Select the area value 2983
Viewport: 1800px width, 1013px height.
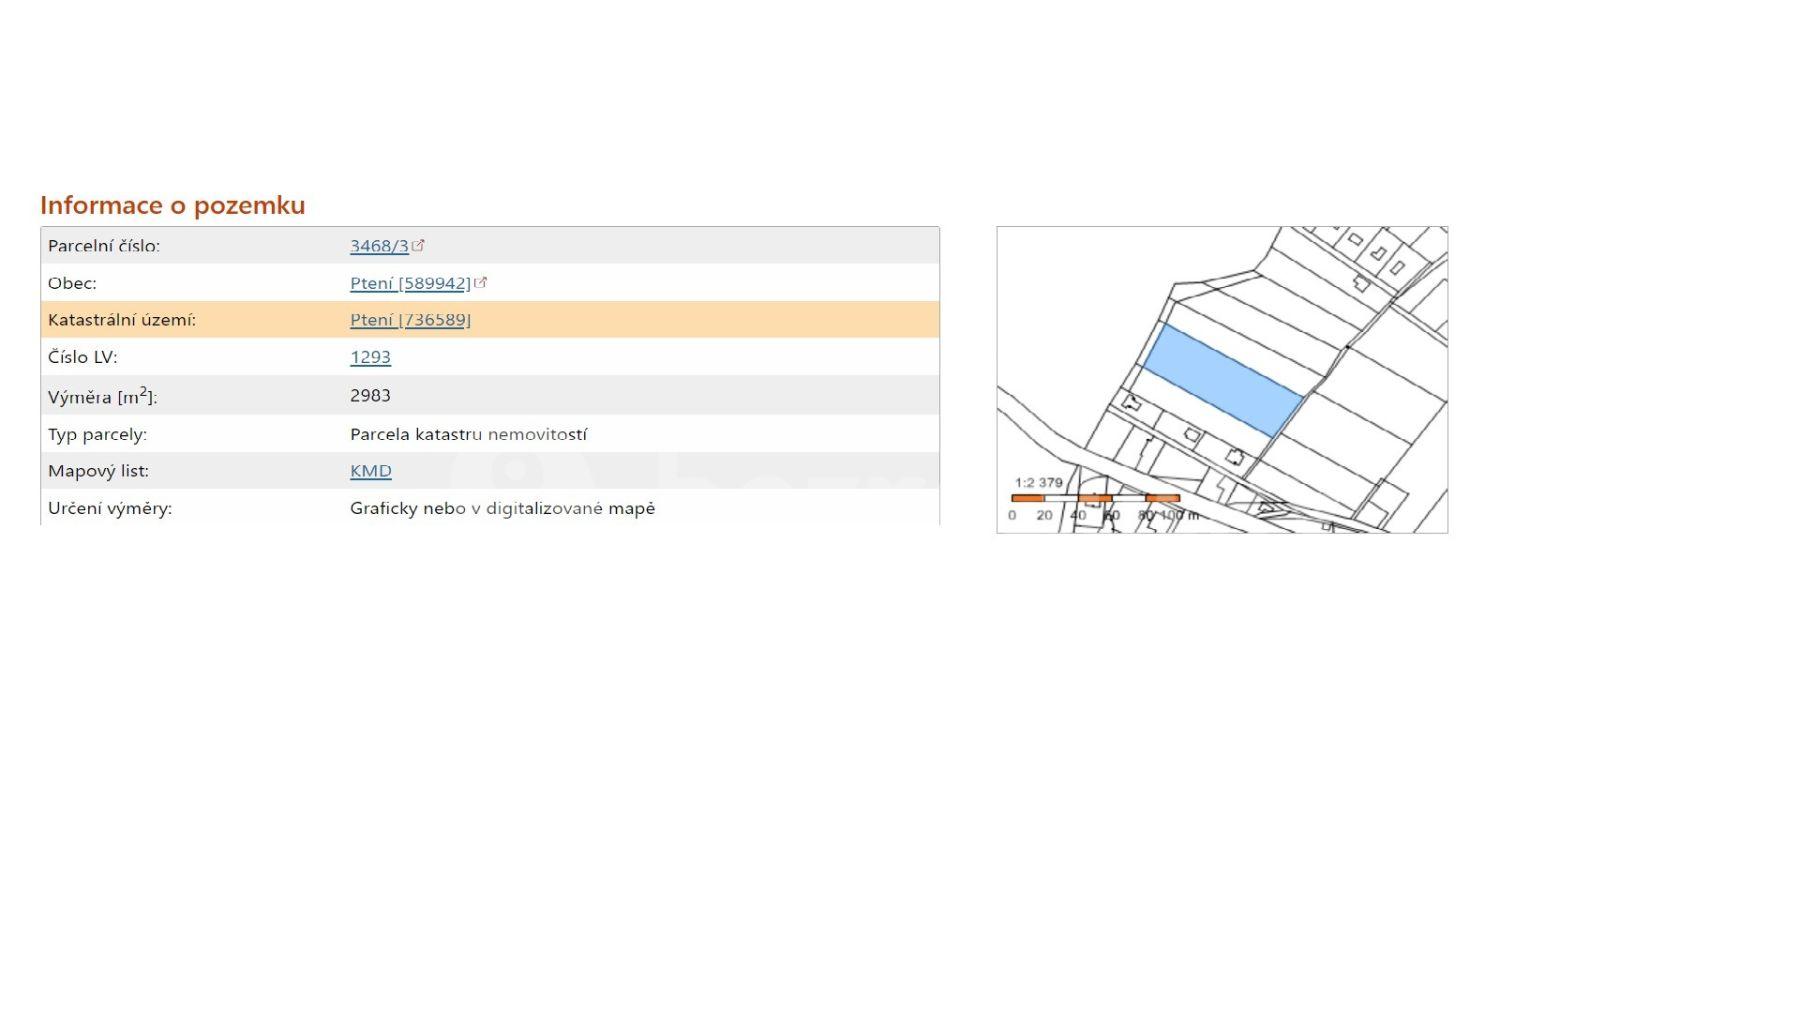(x=370, y=395)
